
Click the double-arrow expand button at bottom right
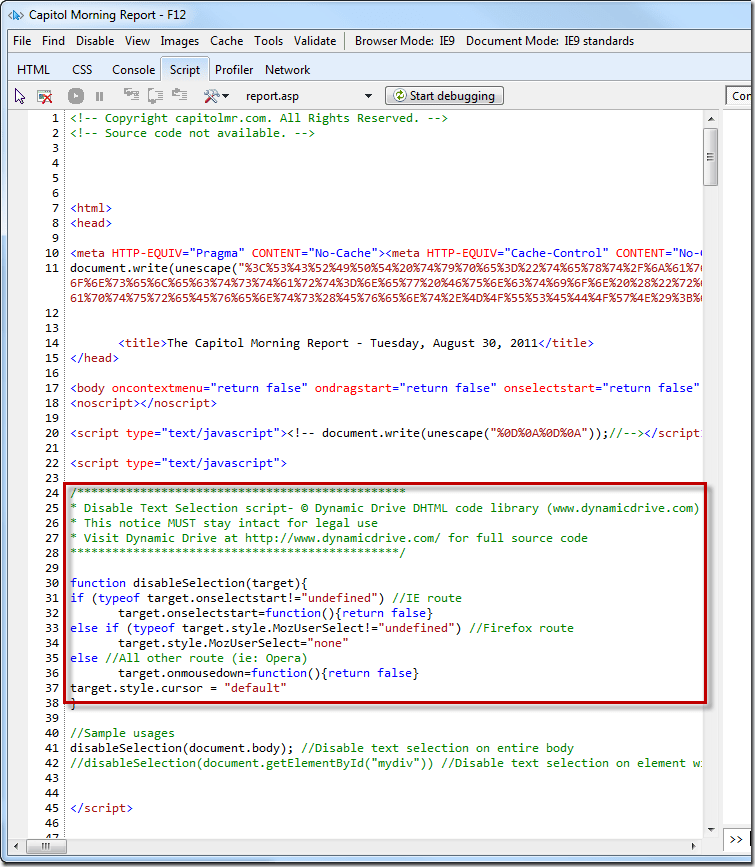[x=735, y=839]
